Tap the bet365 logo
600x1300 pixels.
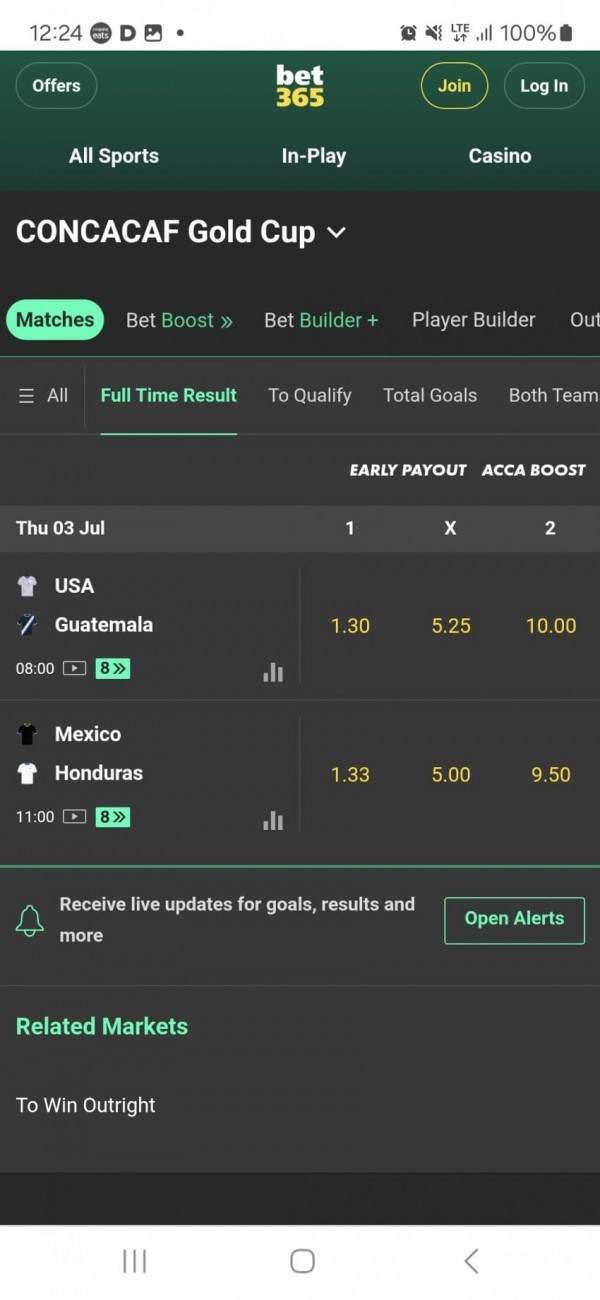[x=300, y=86]
